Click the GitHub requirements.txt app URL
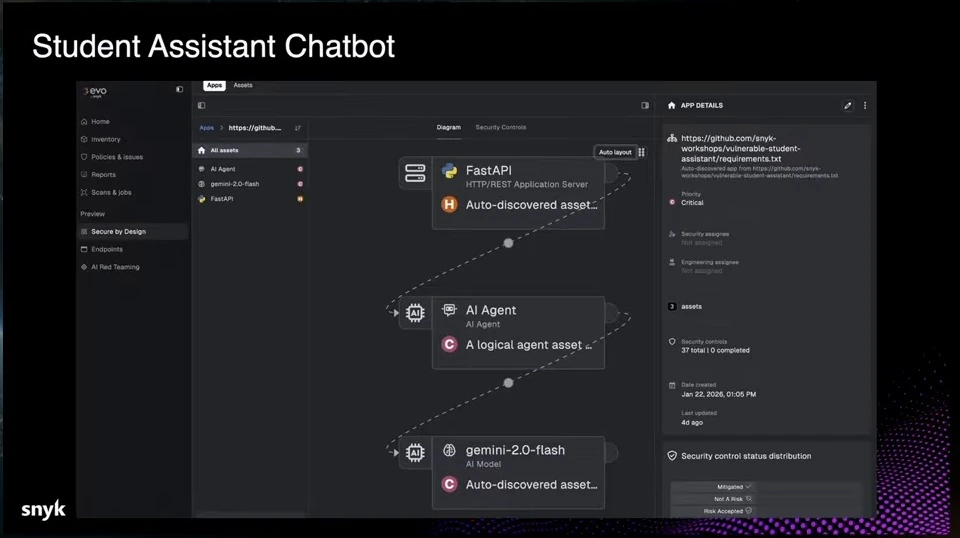The height and width of the screenshot is (538, 960). [x=741, y=148]
